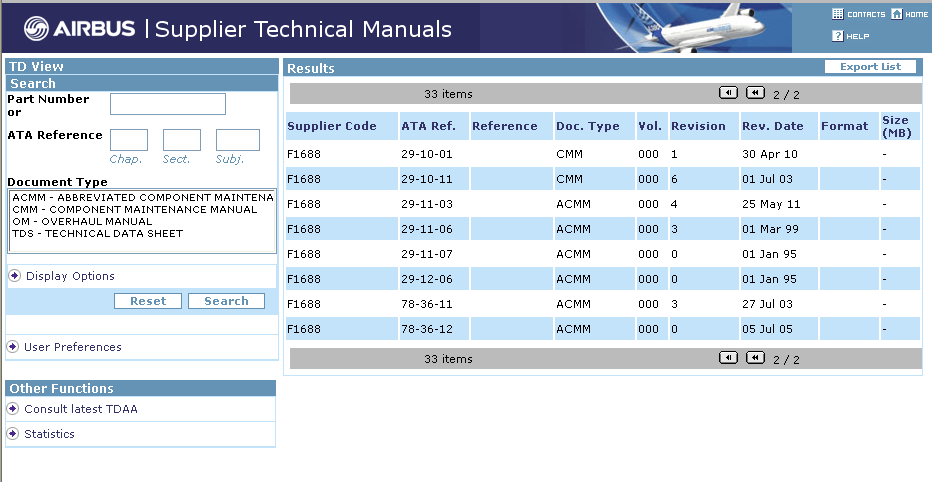The height and width of the screenshot is (482, 932).
Task: Click the TD View panel header
Action: click(x=142, y=66)
